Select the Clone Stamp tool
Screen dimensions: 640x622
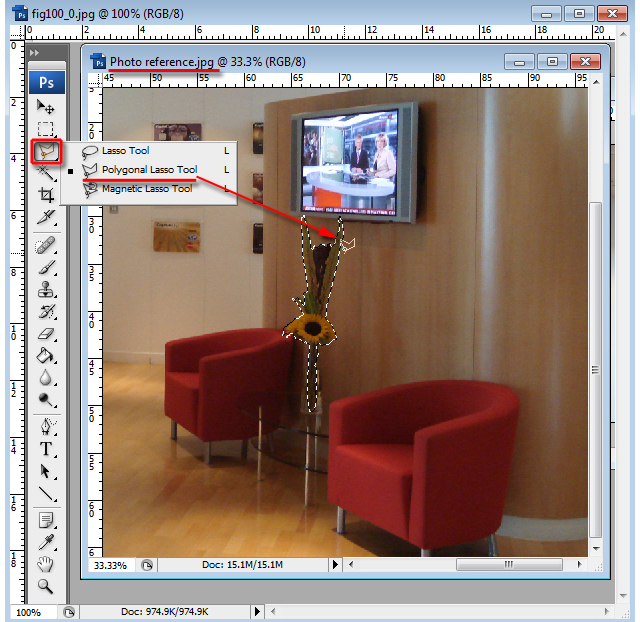(46, 289)
